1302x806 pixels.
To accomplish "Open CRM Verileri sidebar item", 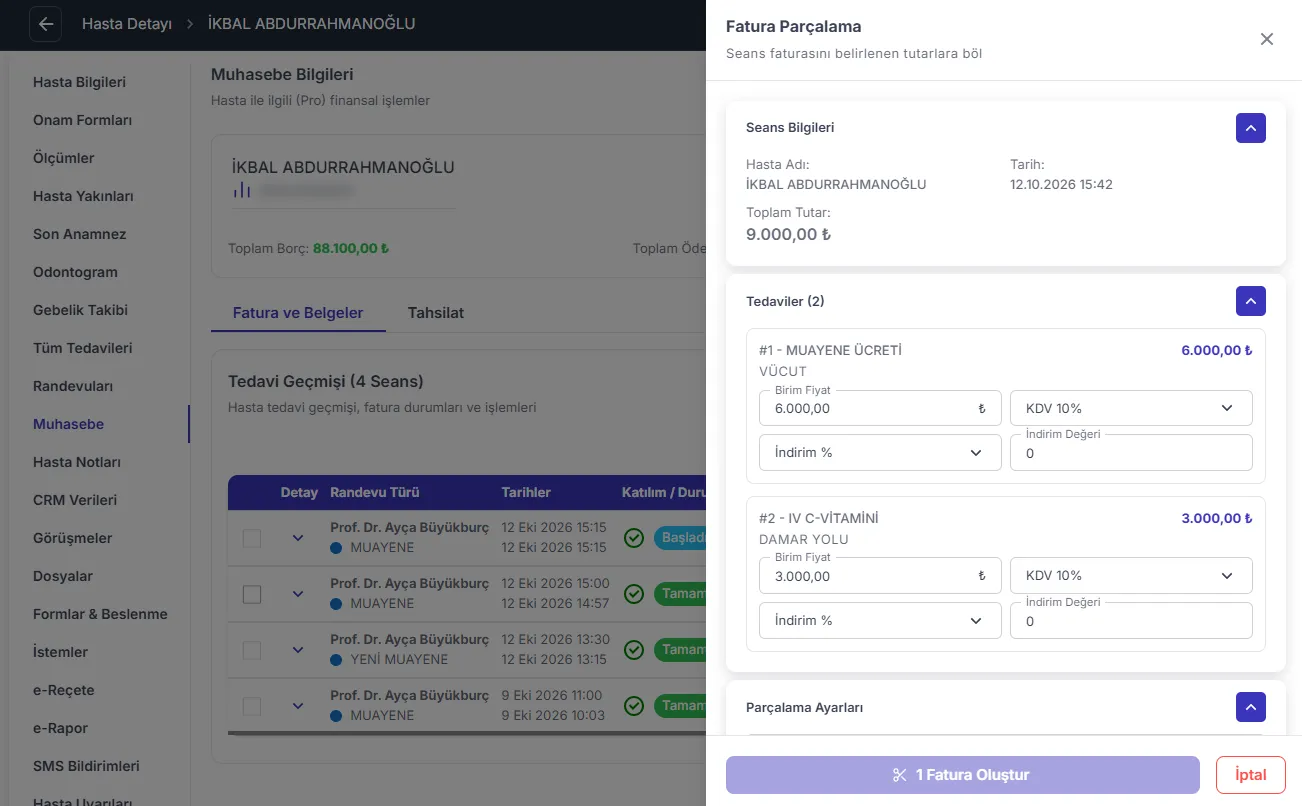I will pos(75,500).
